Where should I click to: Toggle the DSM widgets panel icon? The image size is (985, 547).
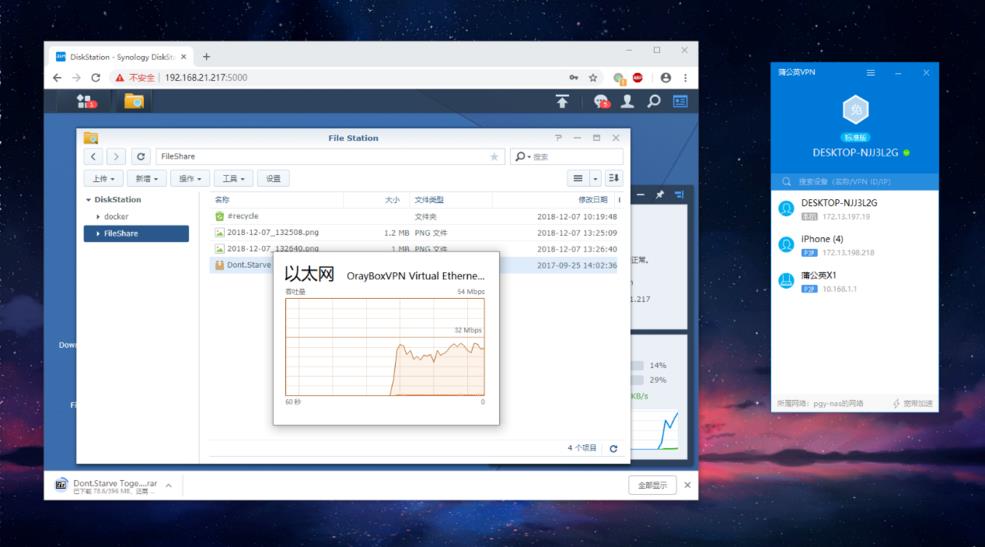pos(680,101)
